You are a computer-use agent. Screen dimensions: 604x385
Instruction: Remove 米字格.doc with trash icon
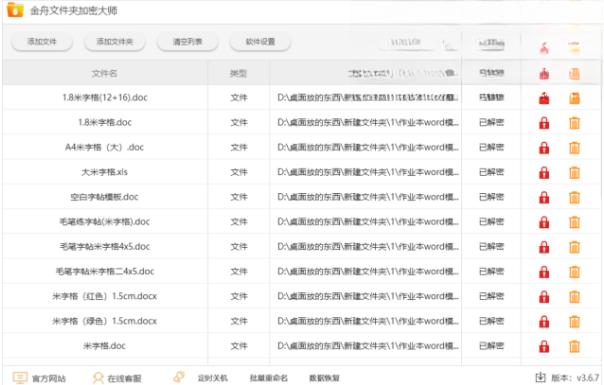(574, 346)
